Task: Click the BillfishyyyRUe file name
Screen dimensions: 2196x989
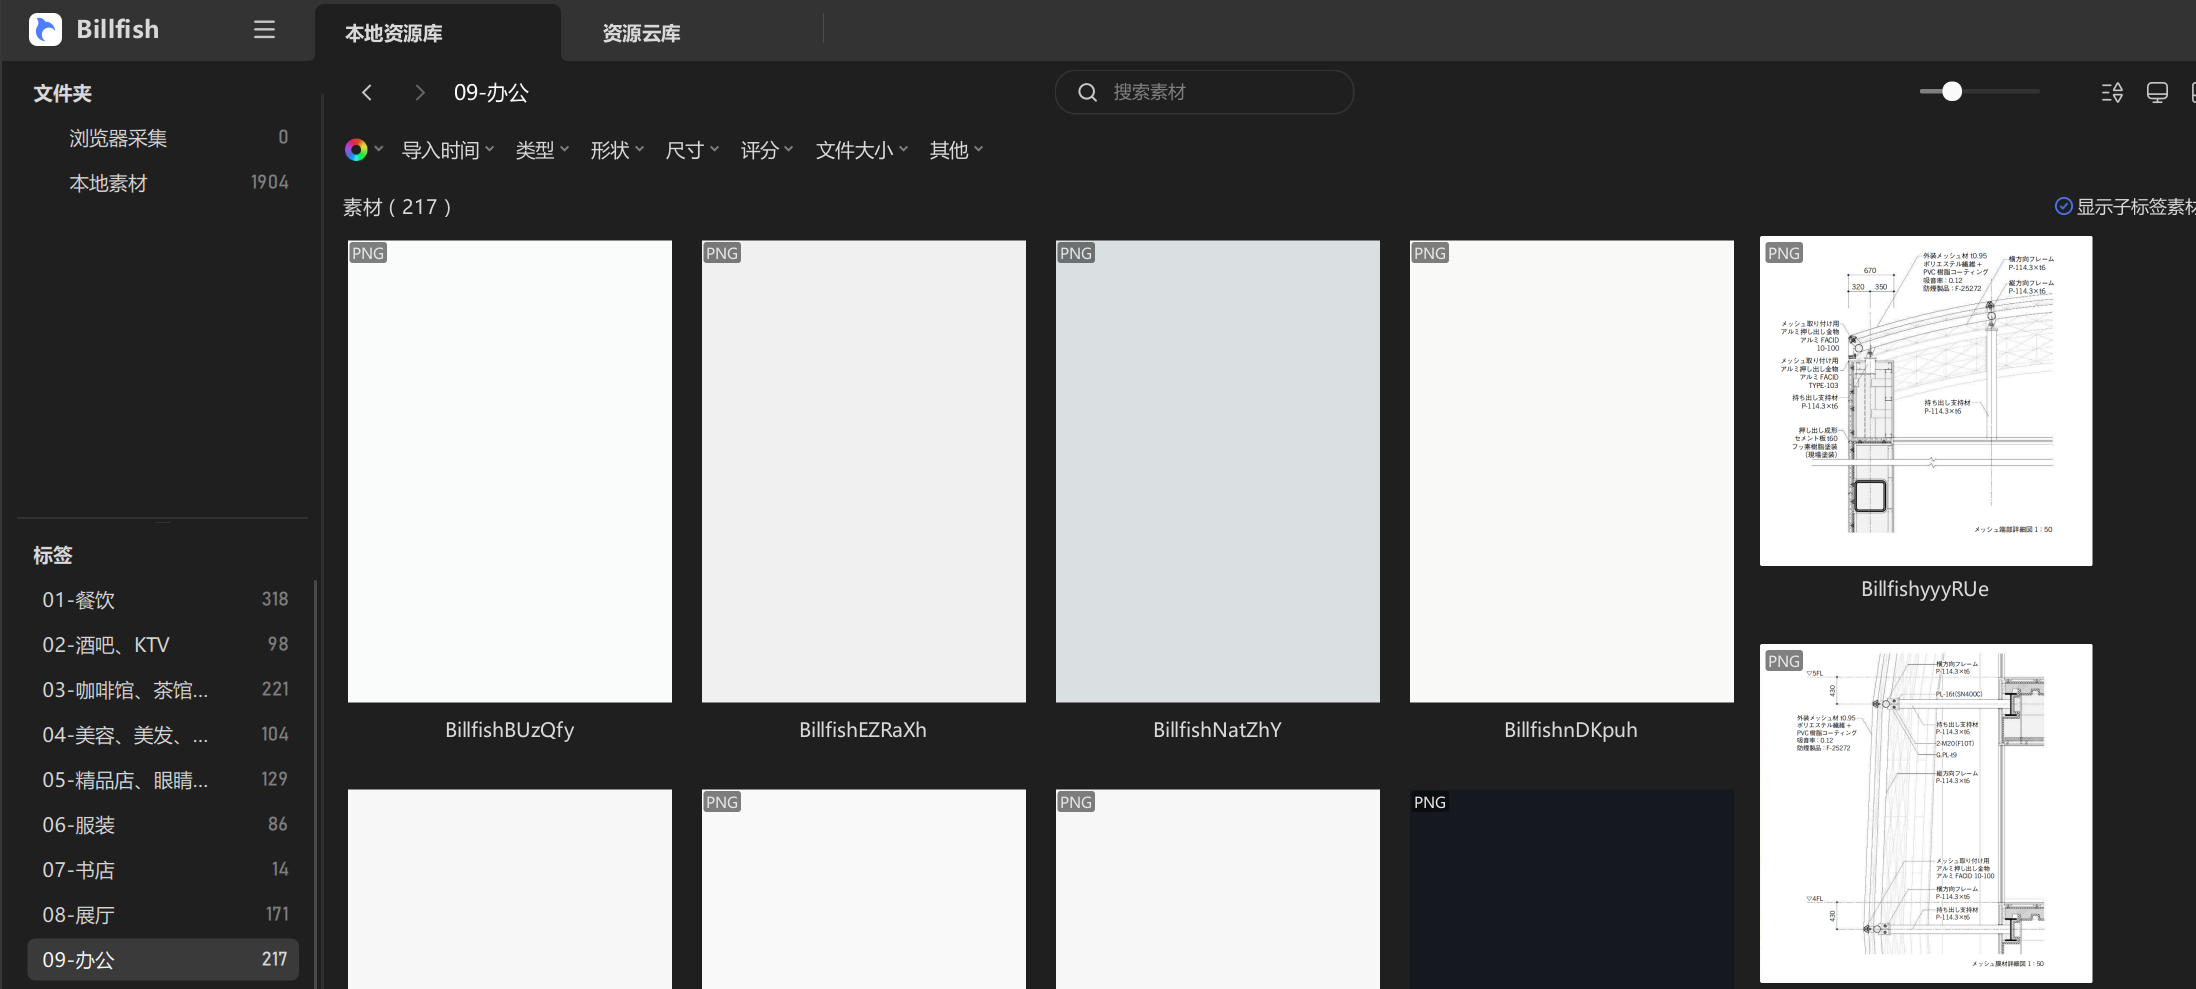Action: click(x=1925, y=589)
